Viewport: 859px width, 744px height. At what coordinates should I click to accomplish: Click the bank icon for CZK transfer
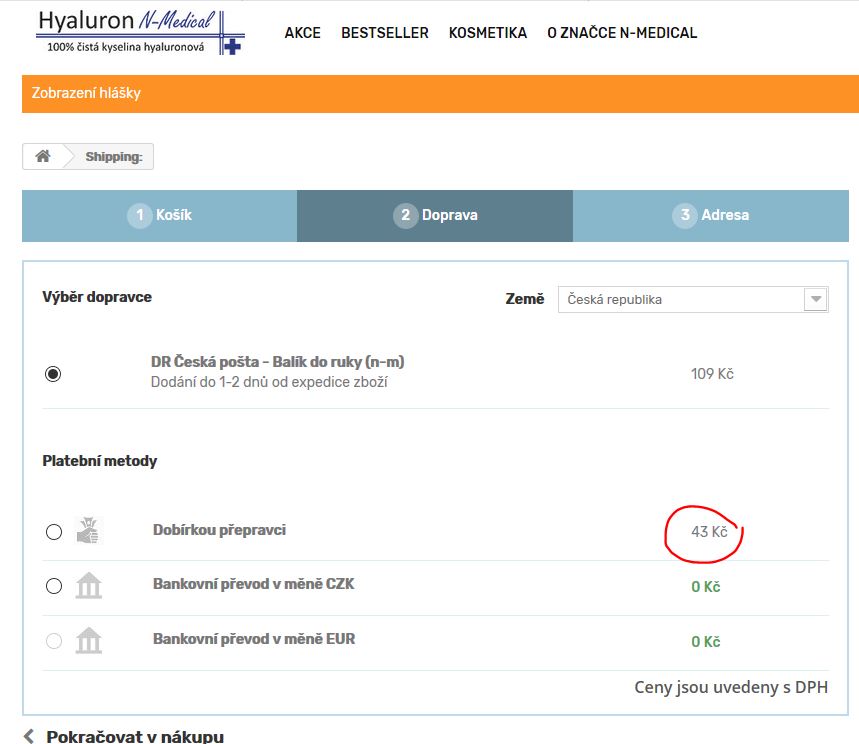(x=89, y=586)
